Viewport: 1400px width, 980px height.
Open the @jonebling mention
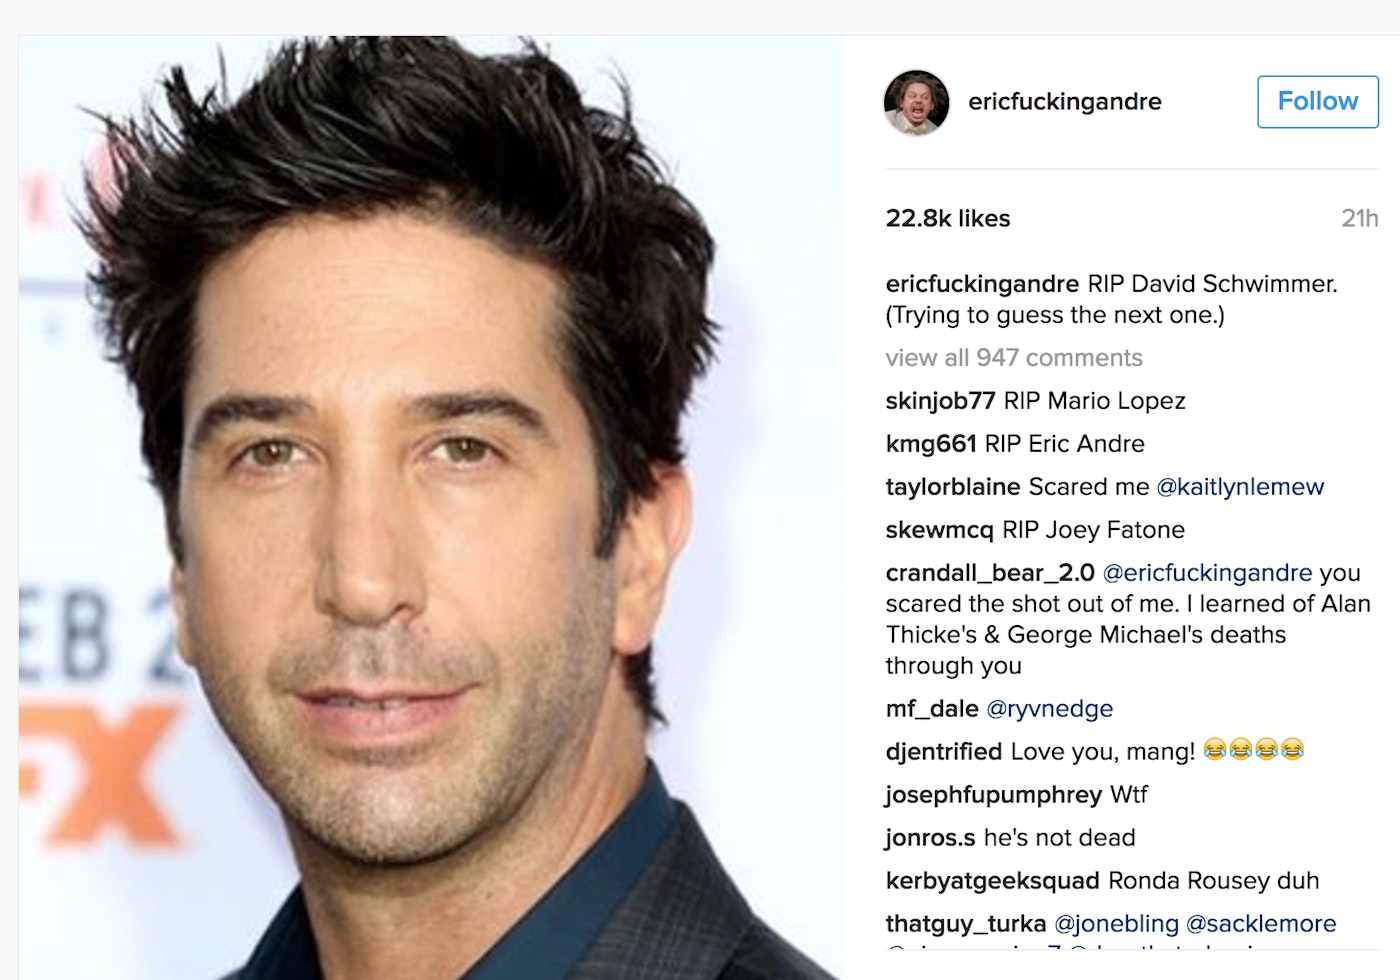pyautogui.click(x=1116, y=924)
